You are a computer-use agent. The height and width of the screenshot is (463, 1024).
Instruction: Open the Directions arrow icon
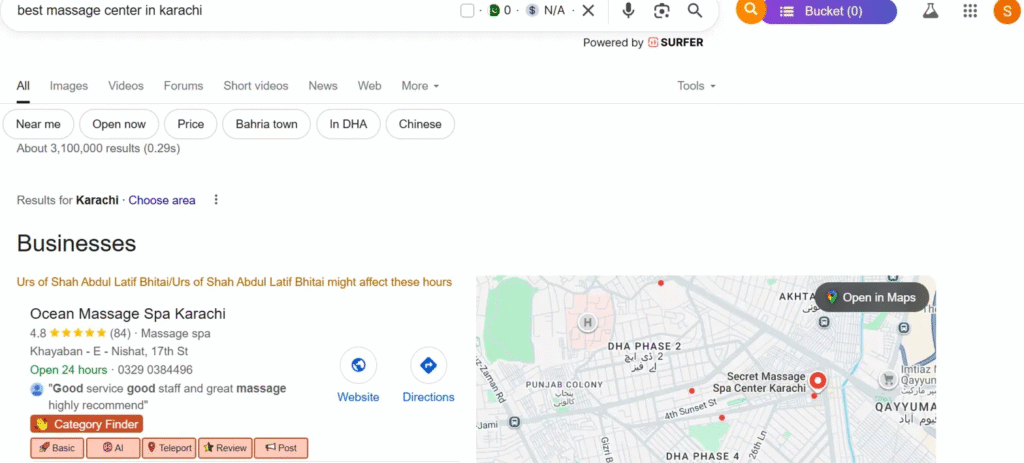pyautogui.click(x=428, y=365)
